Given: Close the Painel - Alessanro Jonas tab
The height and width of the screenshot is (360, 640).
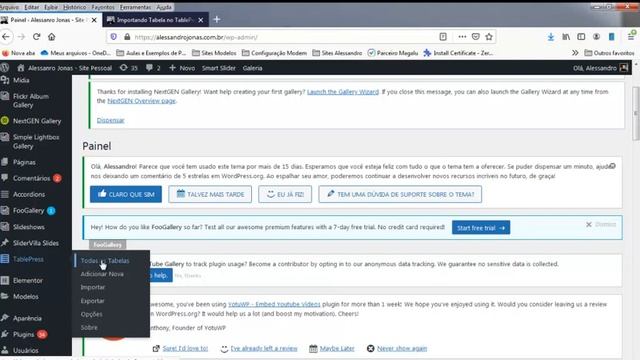Looking at the screenshot, I should (x=94, y=20).
